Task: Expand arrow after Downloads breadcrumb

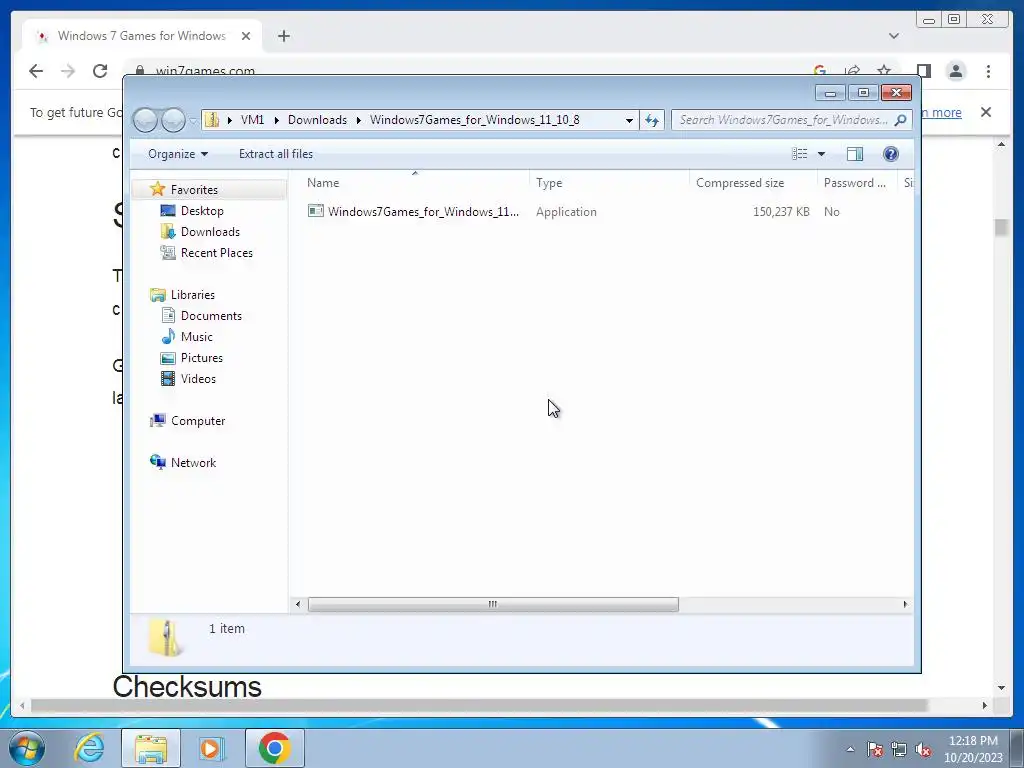Action: [359, 120]
